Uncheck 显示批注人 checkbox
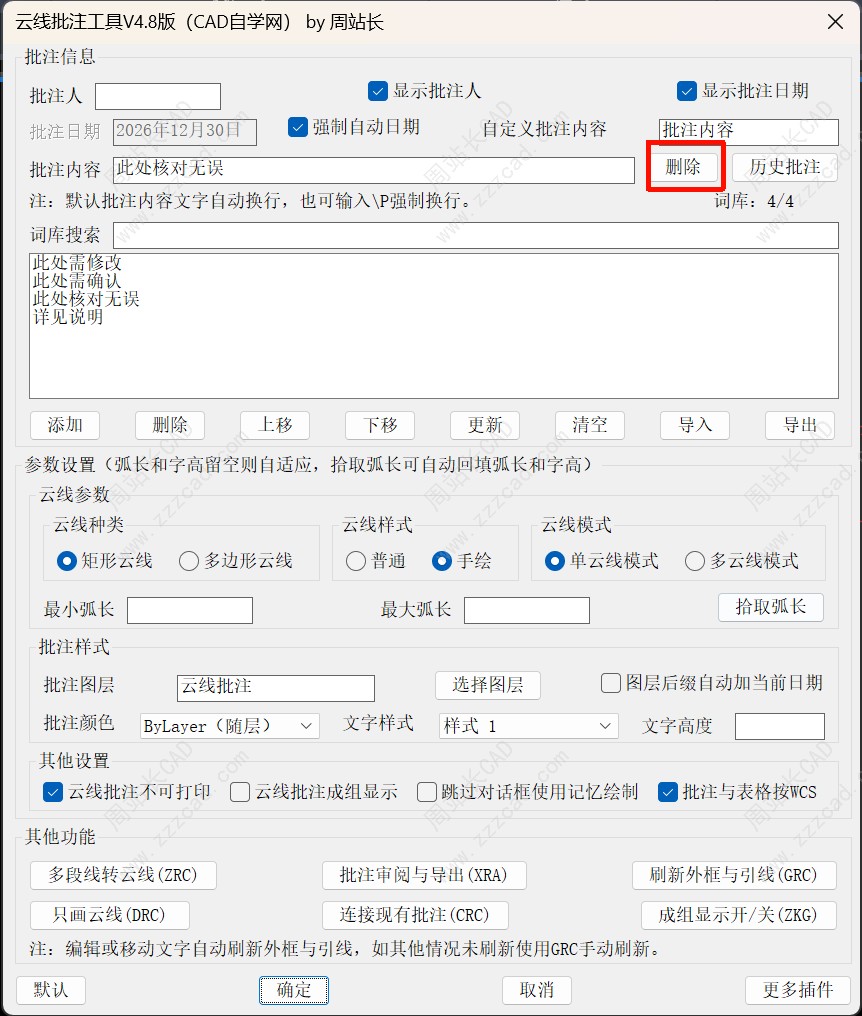Viewport: 862px width, 1016px height. [x=378, y=91]
